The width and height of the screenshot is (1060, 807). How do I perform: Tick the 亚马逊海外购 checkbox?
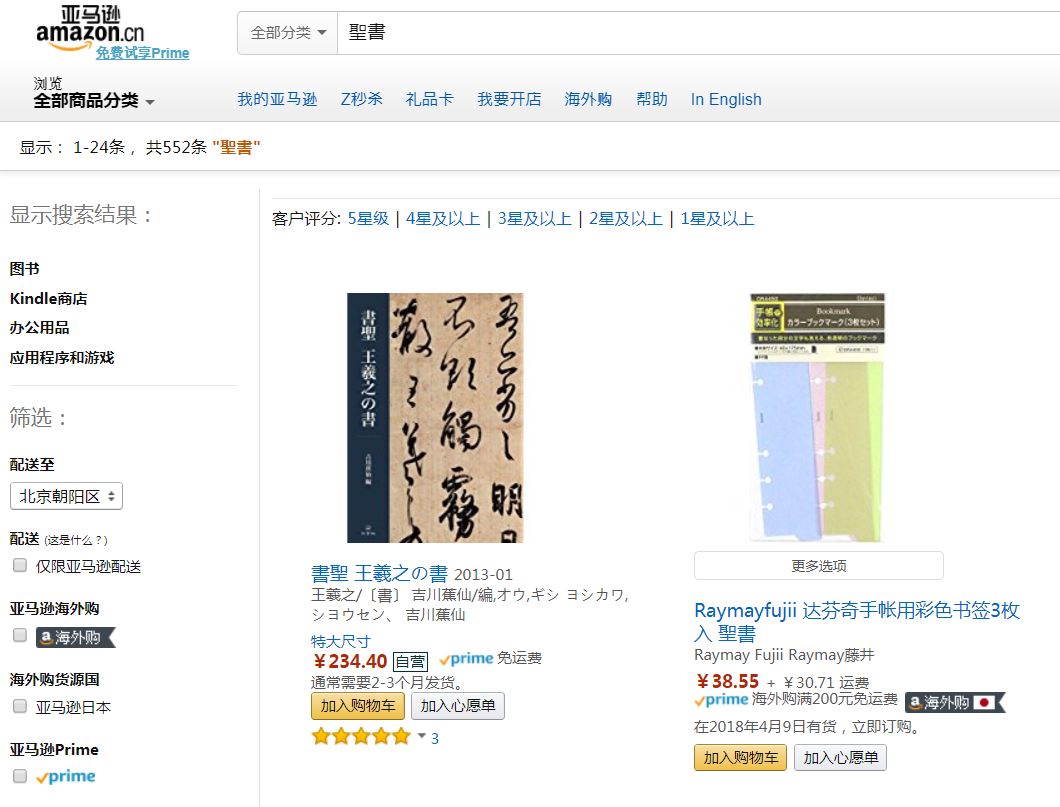pos(20,635)
